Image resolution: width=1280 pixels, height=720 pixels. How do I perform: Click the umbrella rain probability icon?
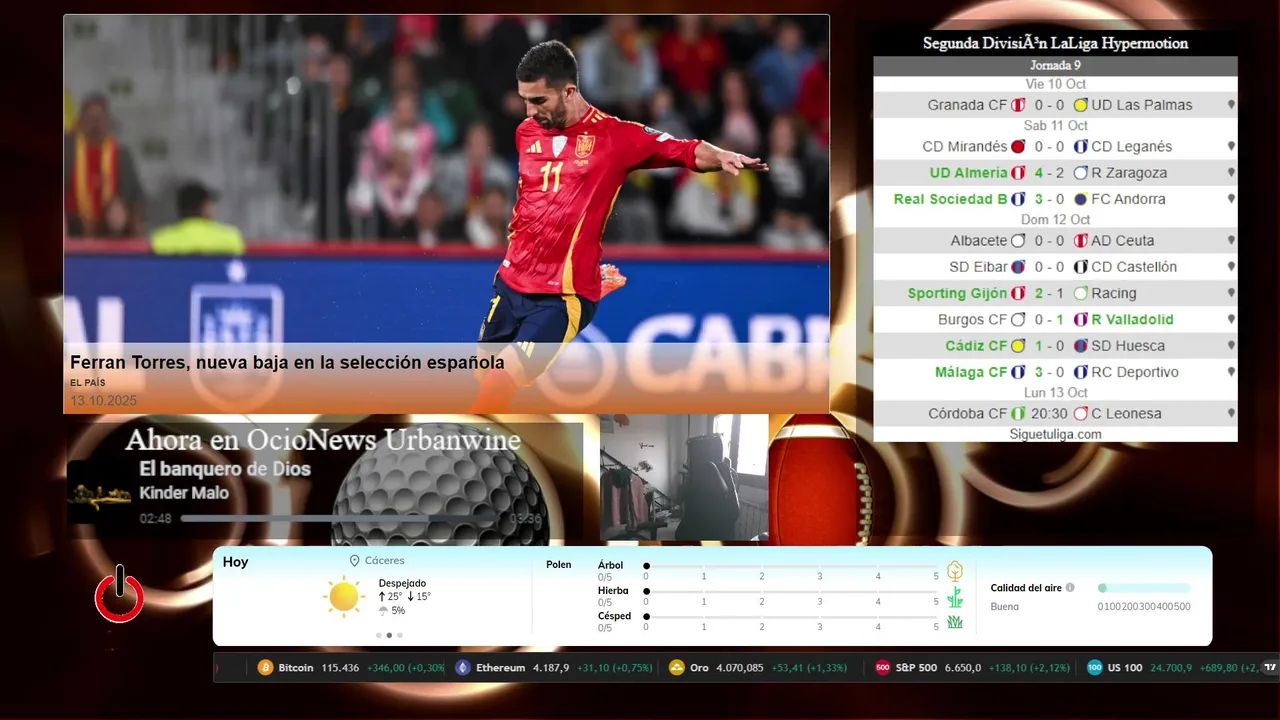click(383, 611)
